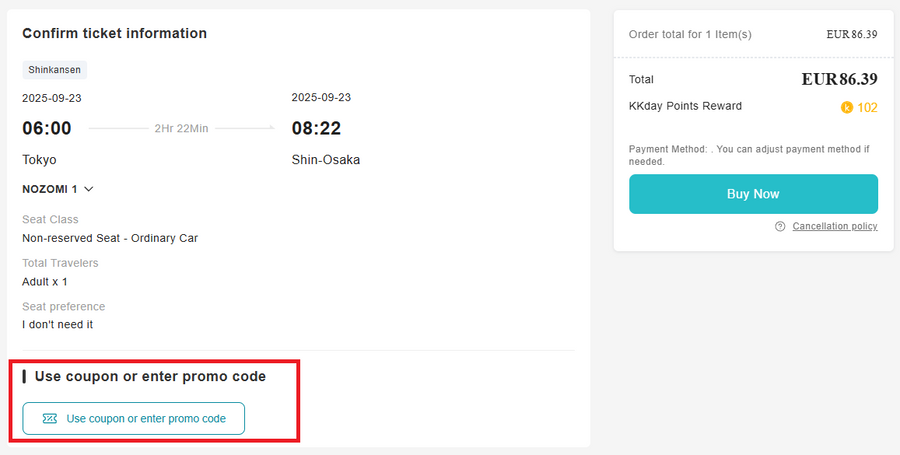The width and height of the screenshot is (900, 455).
Task: Click the Confirm ticket information heading
Action: (x=114, y=33)
